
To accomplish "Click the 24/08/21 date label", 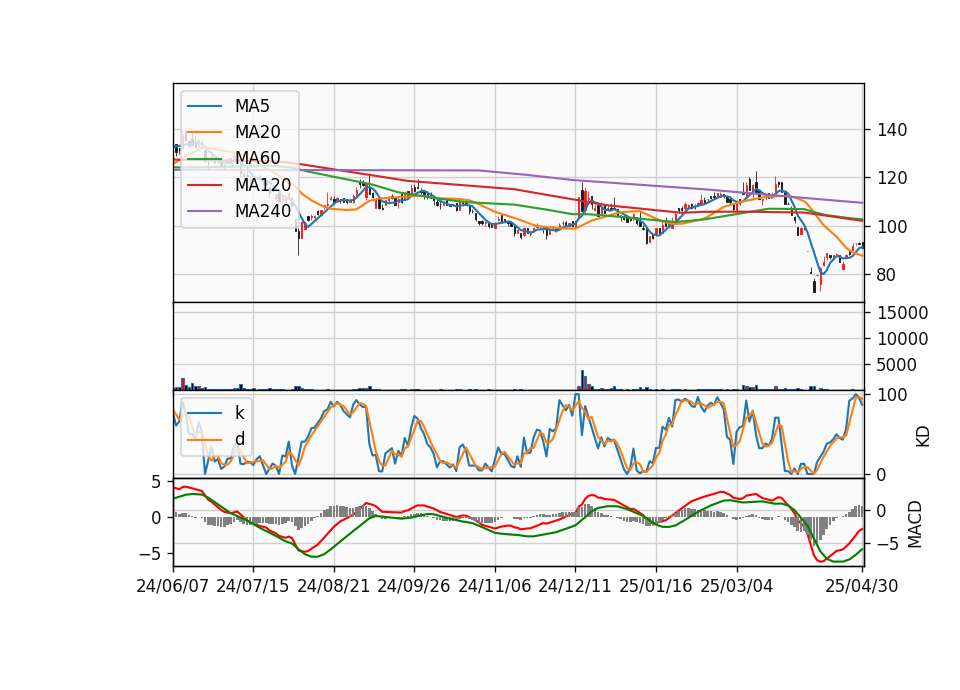I will pyautogui.click(x=334, y=586).
